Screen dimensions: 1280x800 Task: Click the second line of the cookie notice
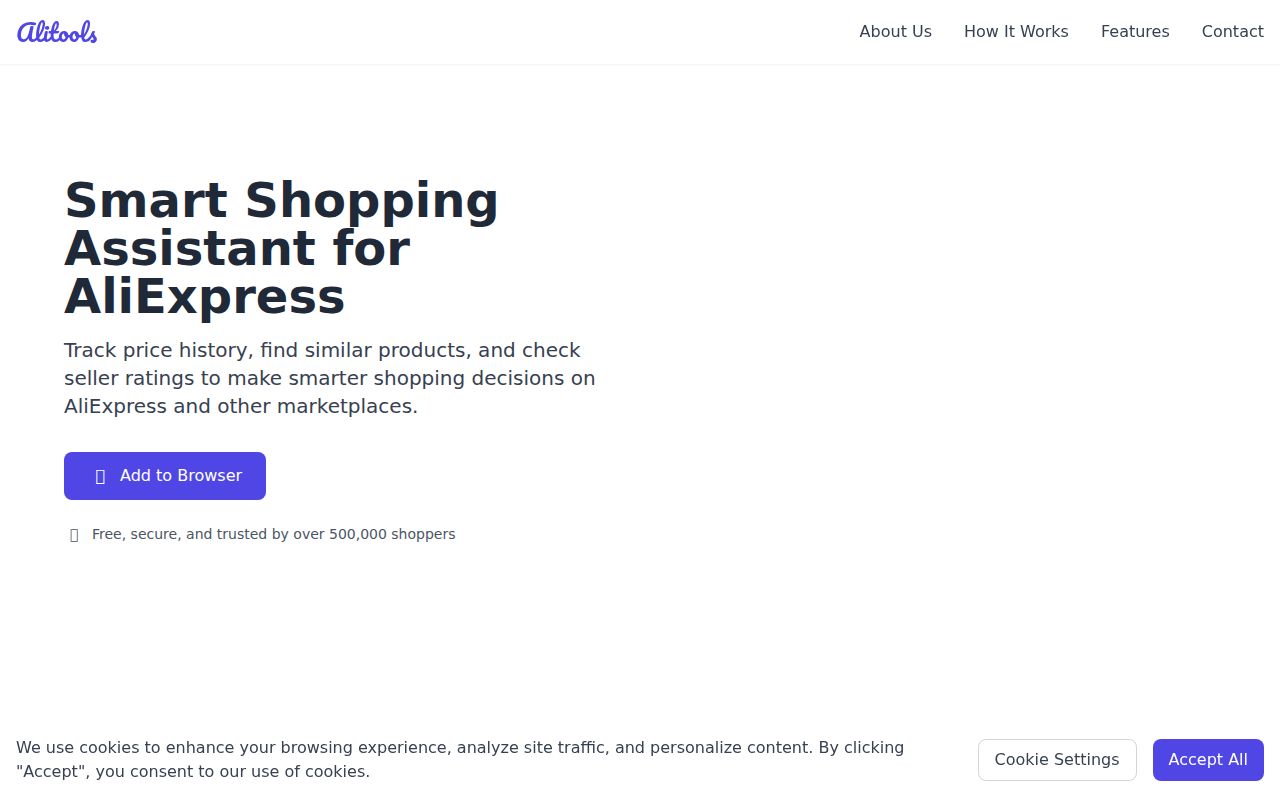point(193,771)
